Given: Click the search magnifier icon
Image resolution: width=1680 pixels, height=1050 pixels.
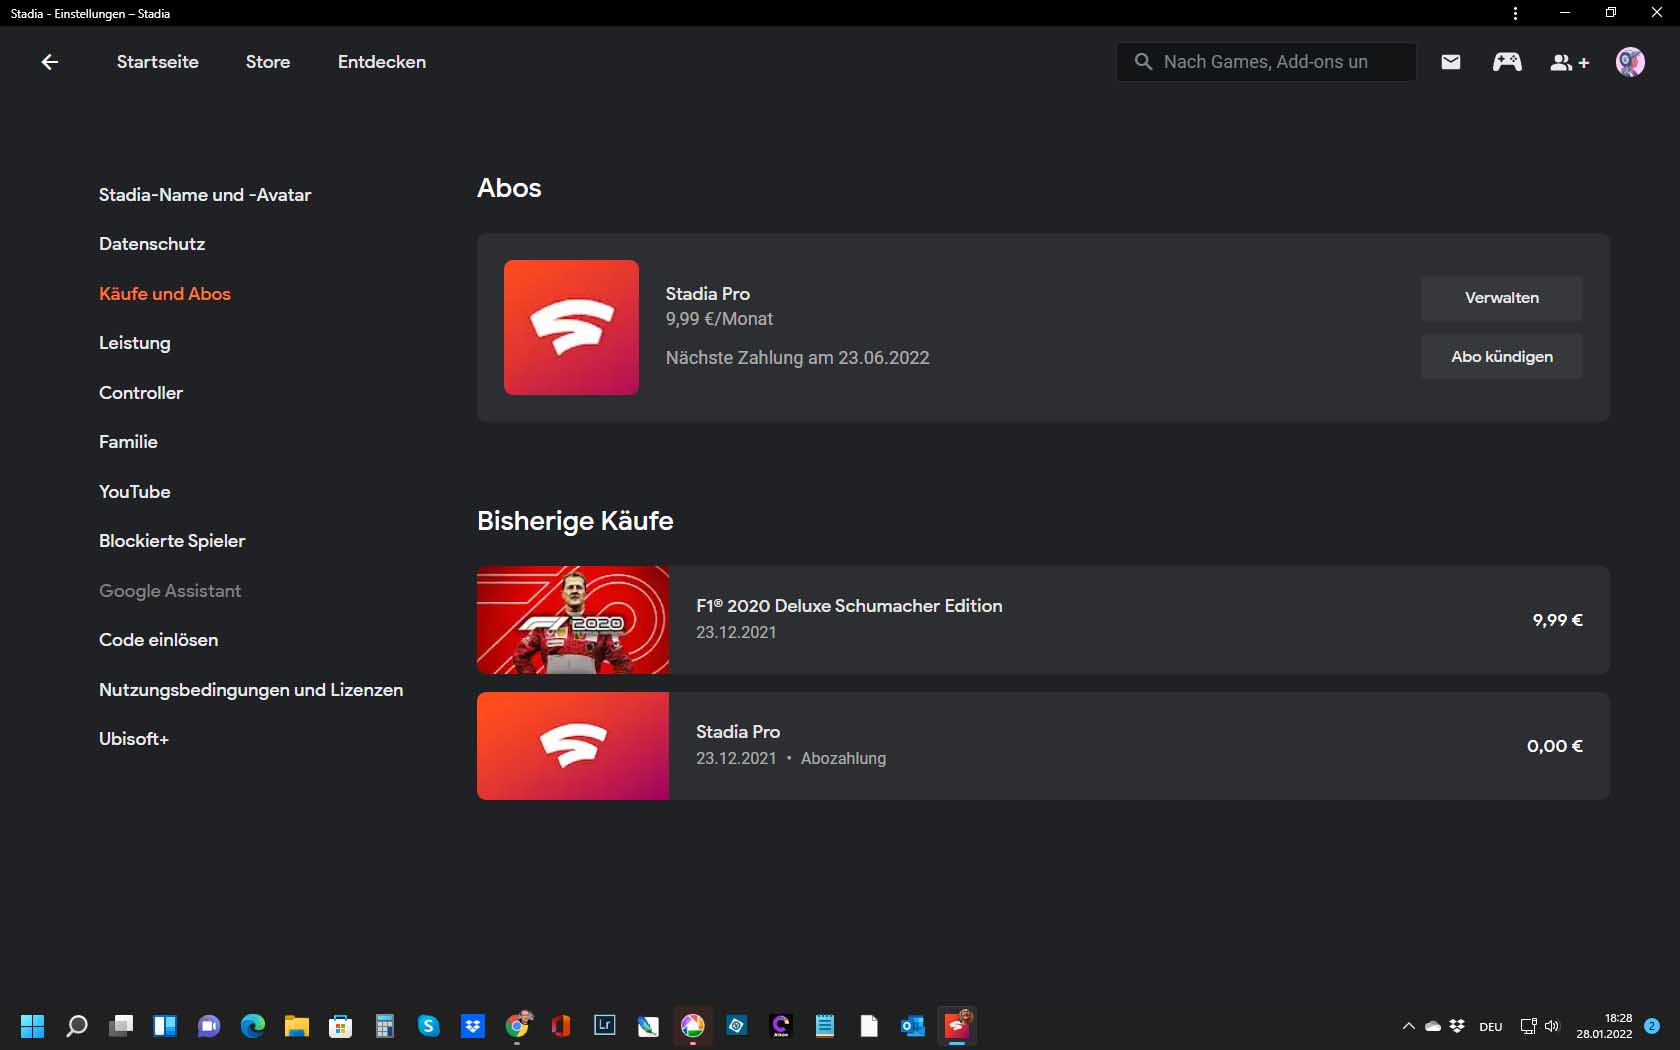Looking at the screenshot, I should click(1142, 61).
